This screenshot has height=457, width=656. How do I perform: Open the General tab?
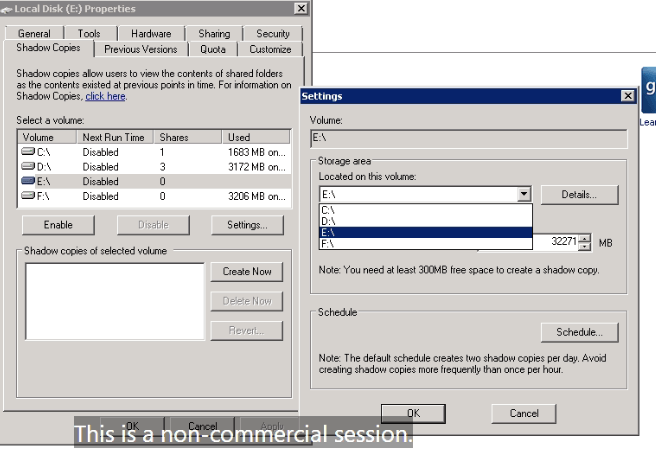[34, 33]
